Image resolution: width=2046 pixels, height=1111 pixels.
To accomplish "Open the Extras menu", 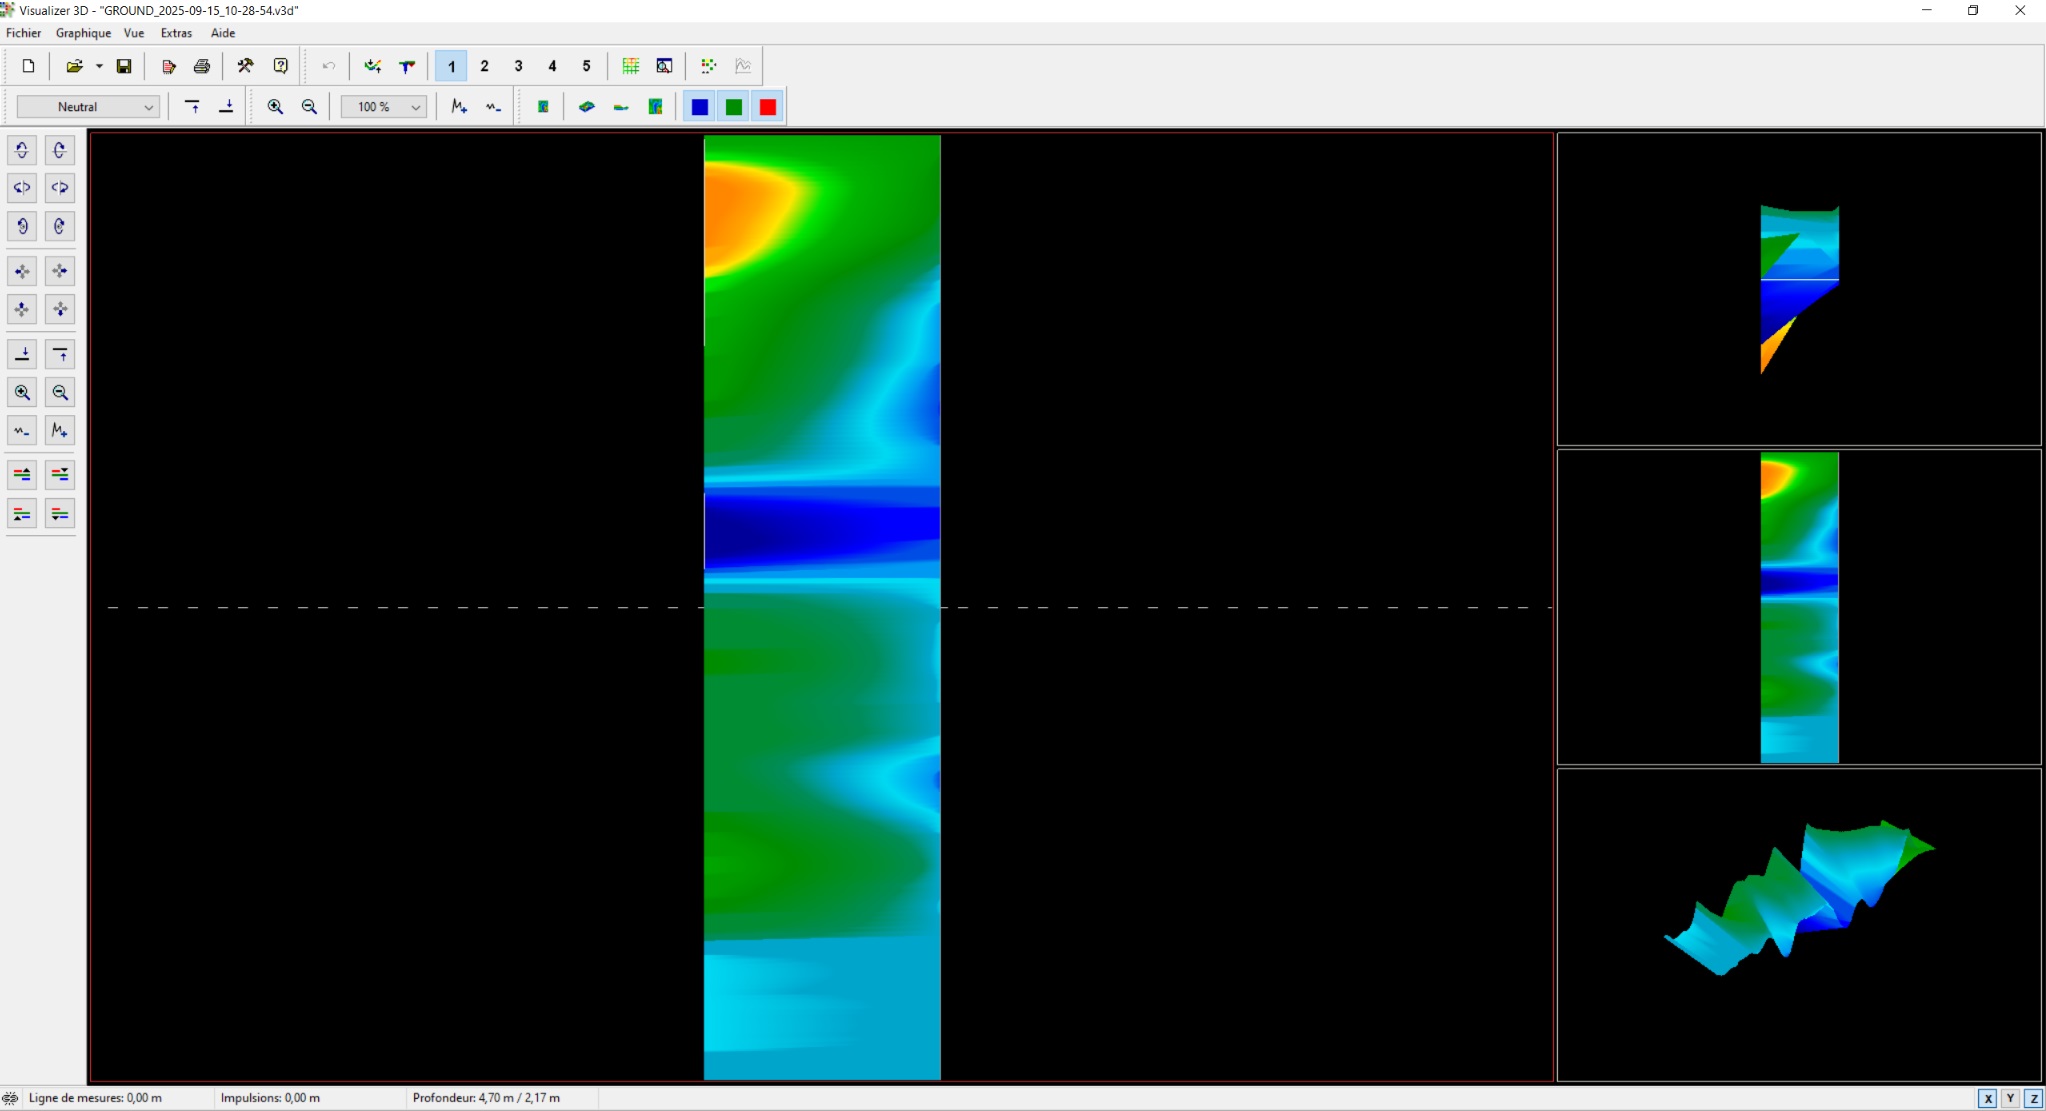I will pos(176,33).
